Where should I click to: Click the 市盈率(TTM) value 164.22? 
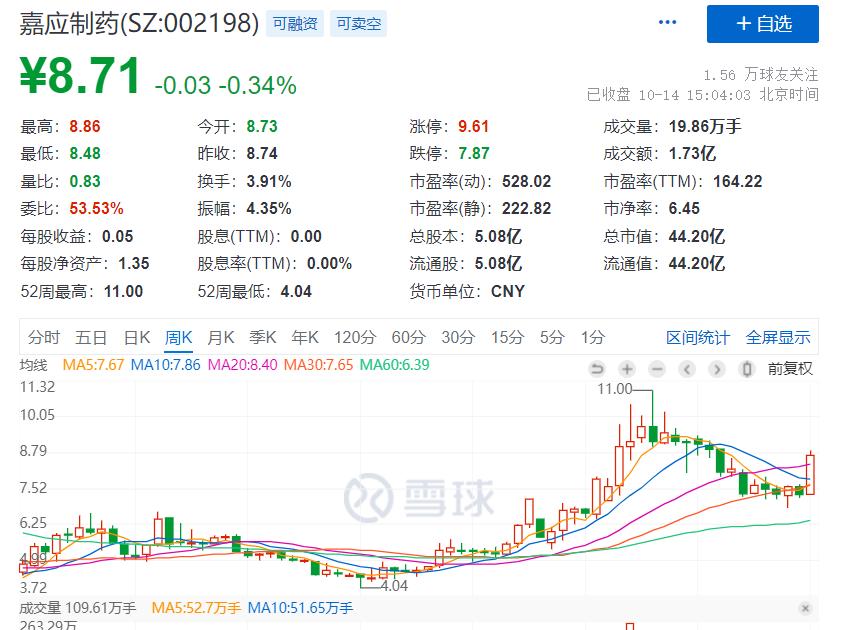click(738, 182)
